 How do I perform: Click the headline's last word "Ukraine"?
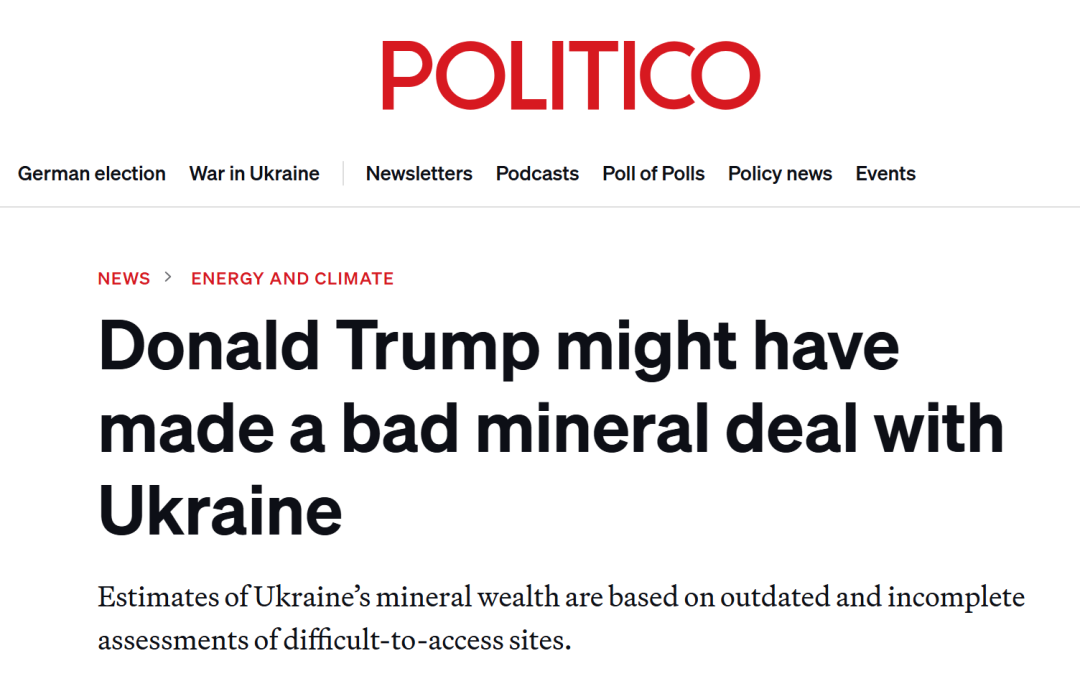[x=220, y=511]
